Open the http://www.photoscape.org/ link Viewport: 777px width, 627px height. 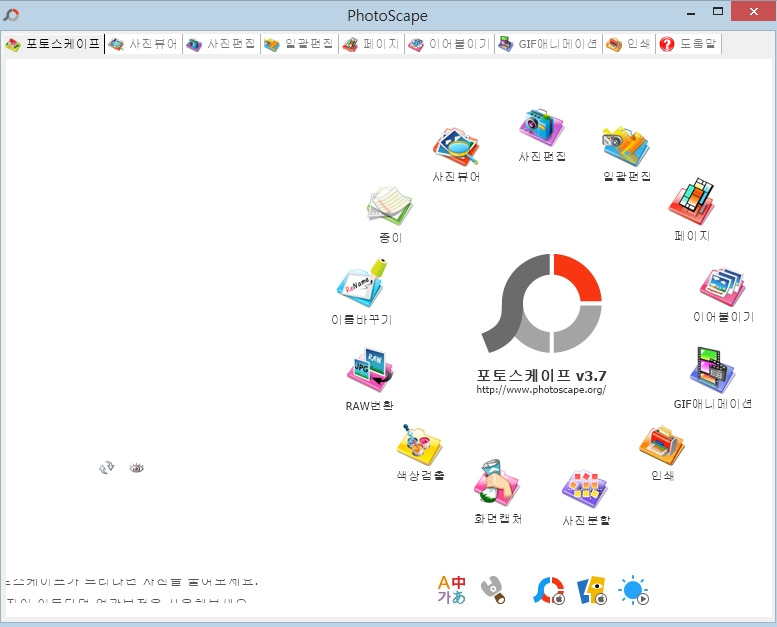pos(541,390)
